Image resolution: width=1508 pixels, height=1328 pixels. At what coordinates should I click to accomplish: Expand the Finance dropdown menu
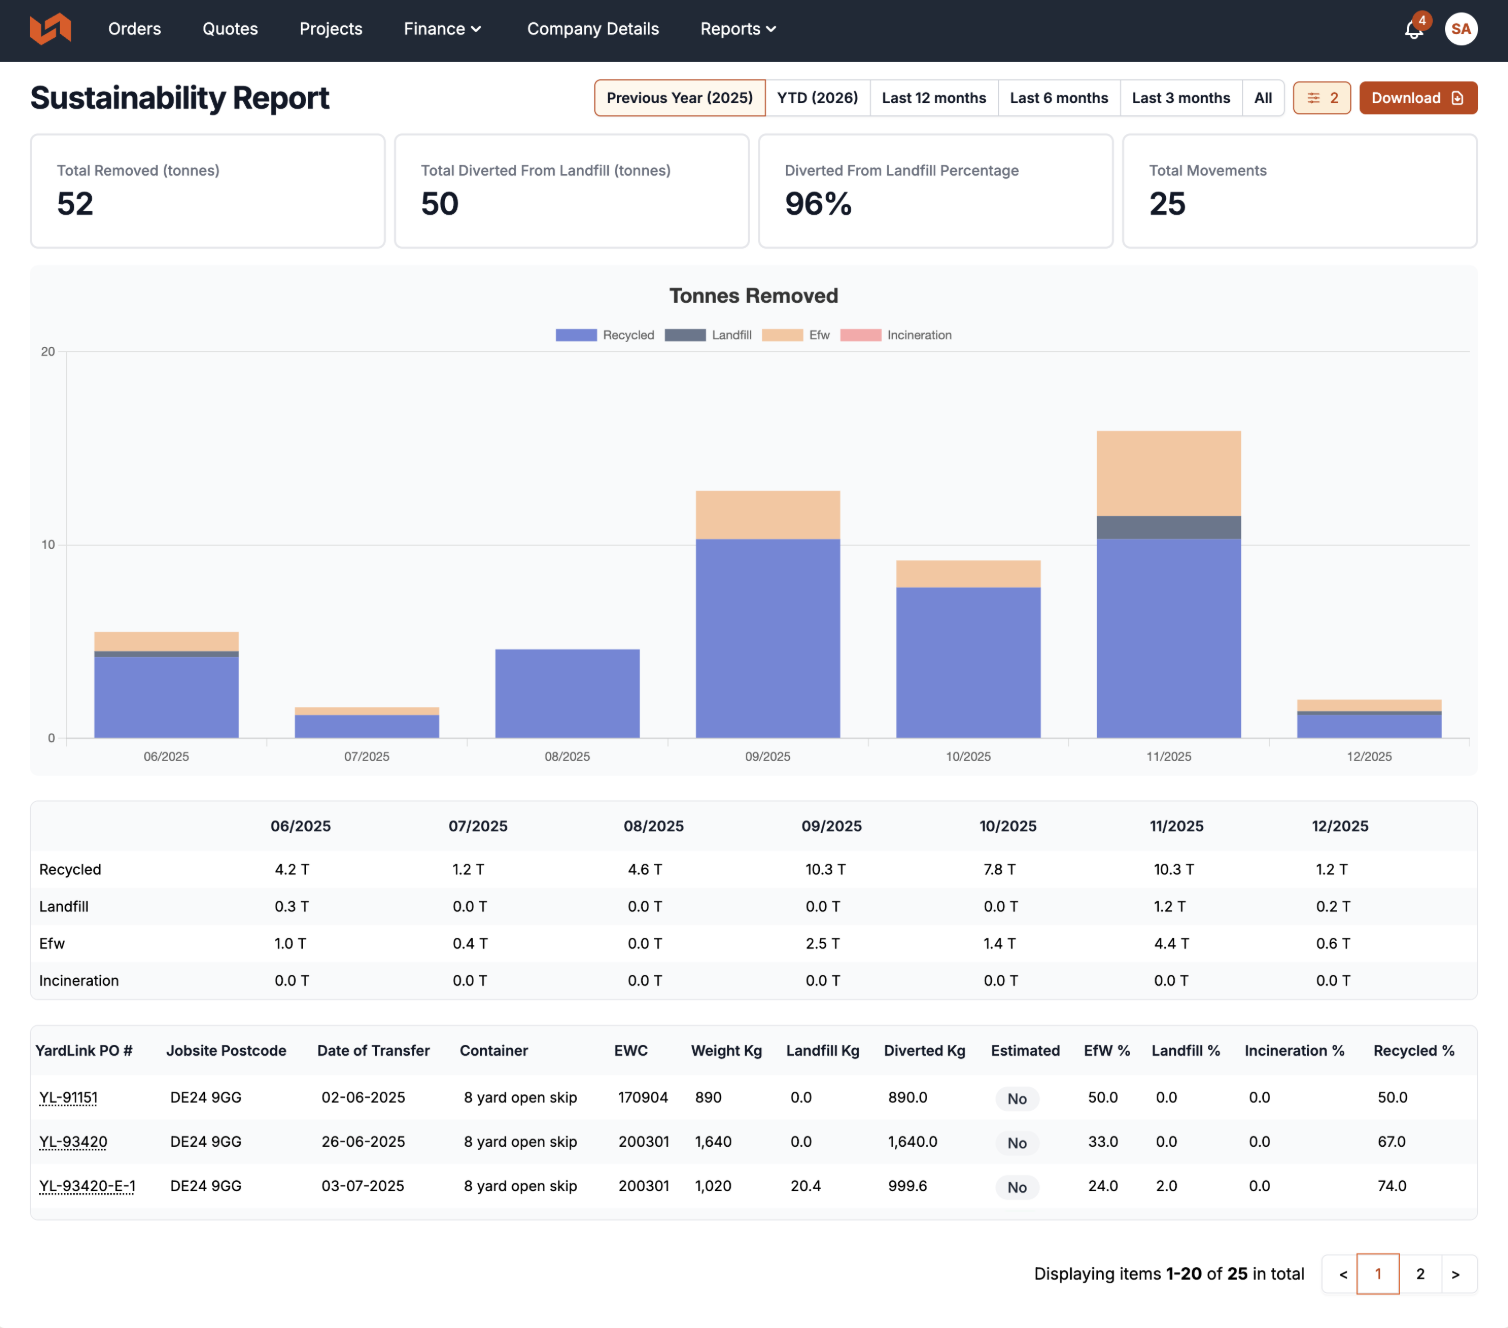coord(442,29)
